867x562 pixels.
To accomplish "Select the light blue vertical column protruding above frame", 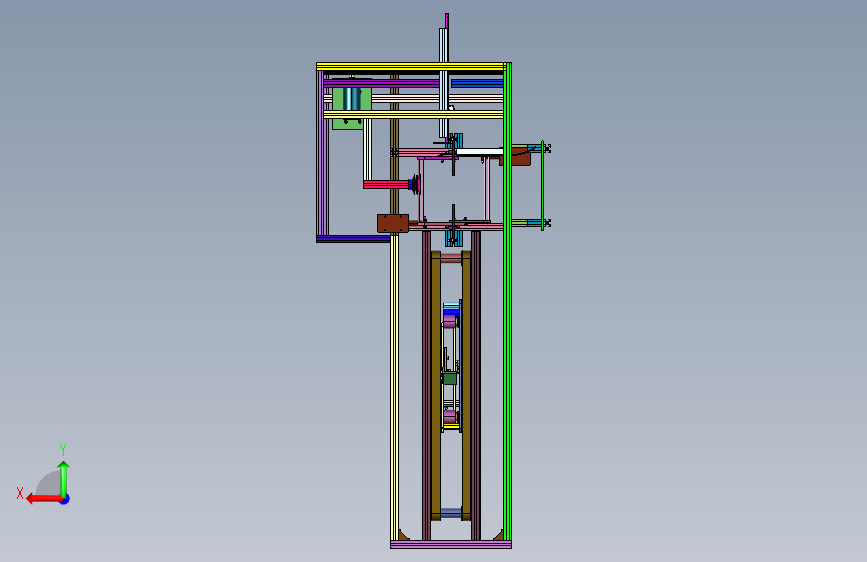I will pos(443,83).
